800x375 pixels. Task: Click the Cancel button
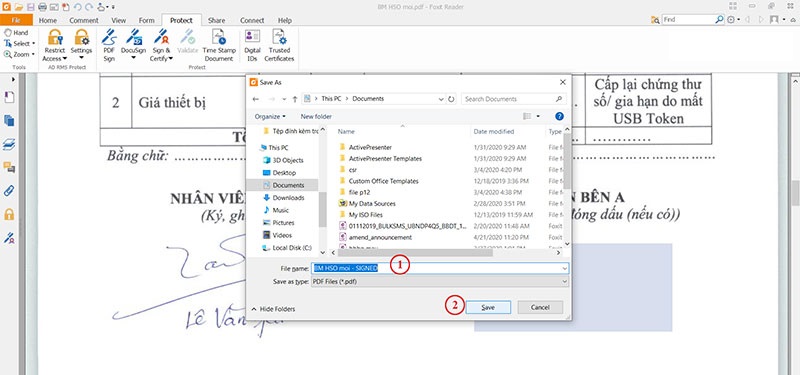tap(540, 307)
